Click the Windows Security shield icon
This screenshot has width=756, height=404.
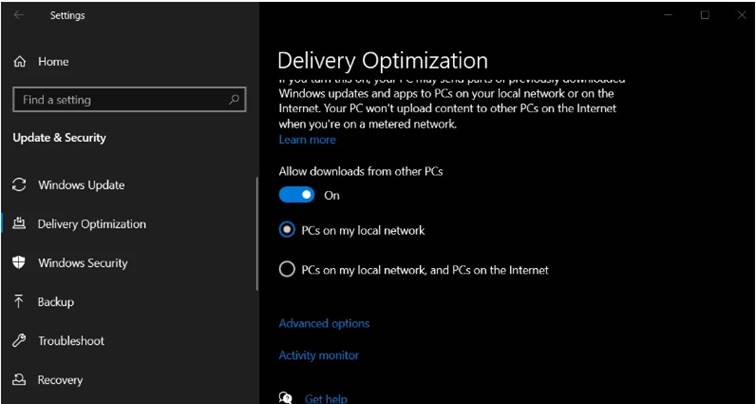(x=19, y=263)
